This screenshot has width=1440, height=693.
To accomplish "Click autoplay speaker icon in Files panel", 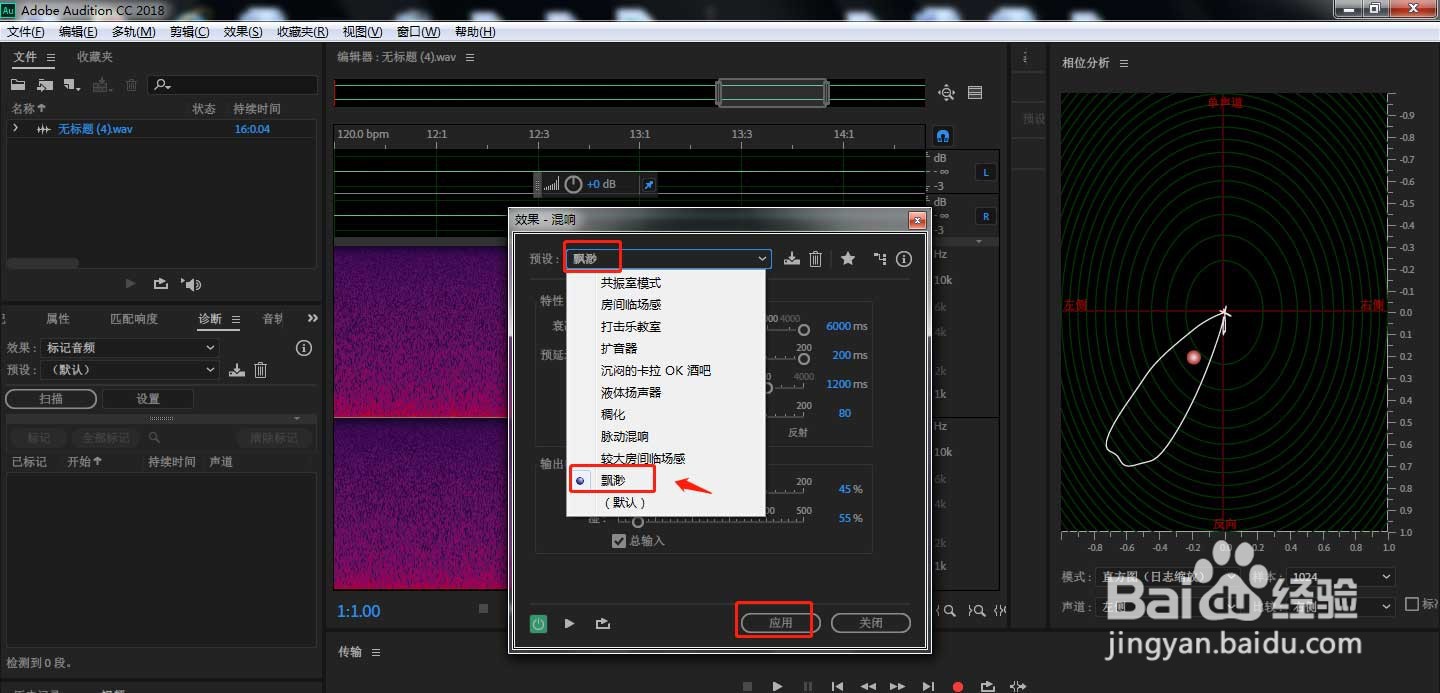I will (191, 284).
